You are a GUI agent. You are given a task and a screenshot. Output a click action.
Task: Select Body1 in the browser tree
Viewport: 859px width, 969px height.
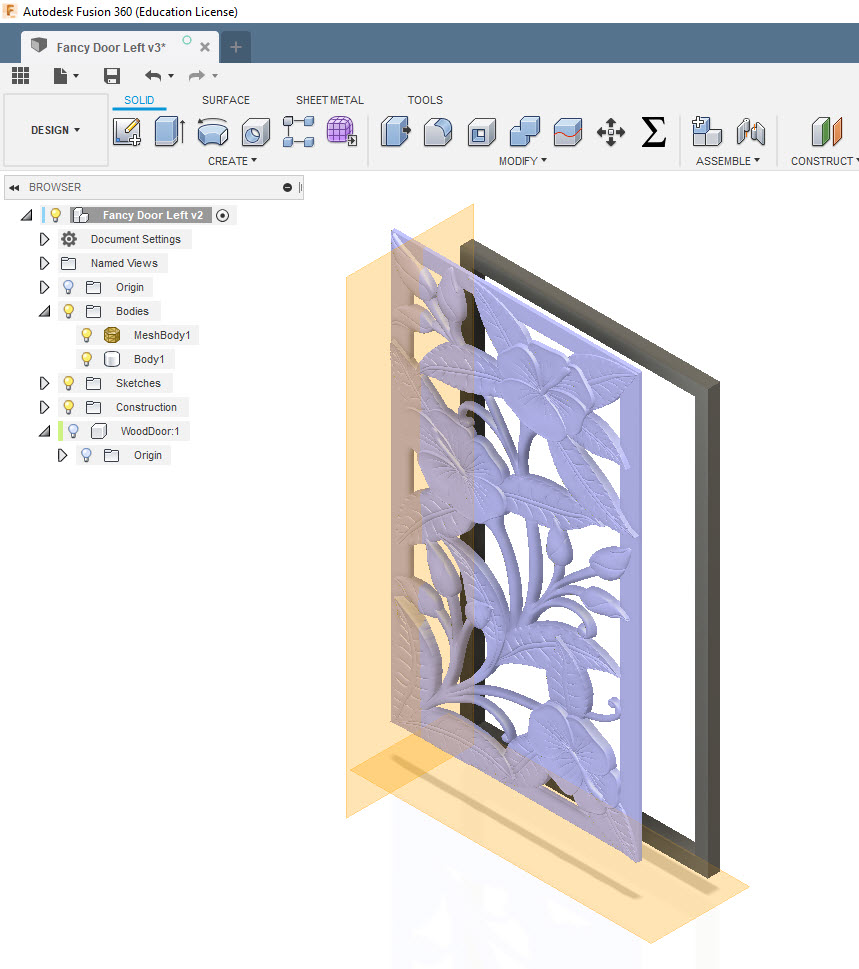click(150, 359)
